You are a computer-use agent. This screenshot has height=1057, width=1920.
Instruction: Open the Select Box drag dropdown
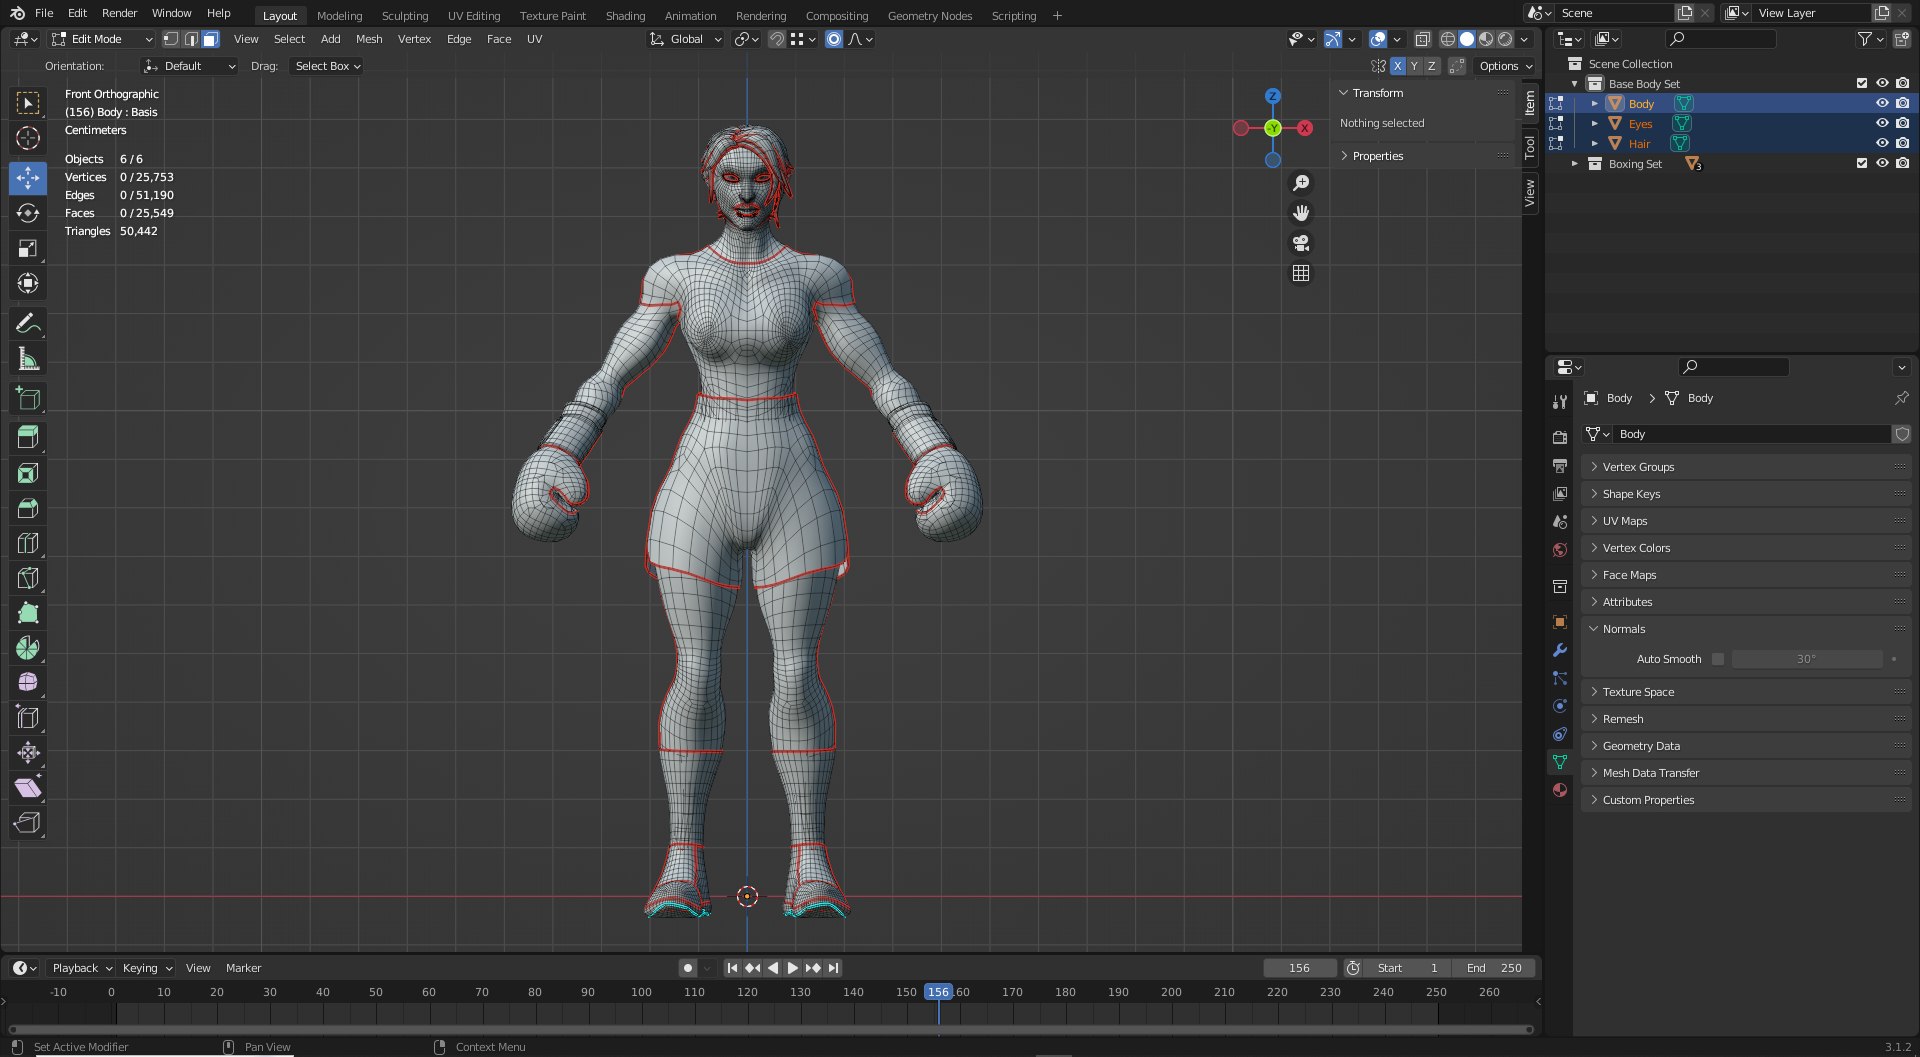click(328, 66)
